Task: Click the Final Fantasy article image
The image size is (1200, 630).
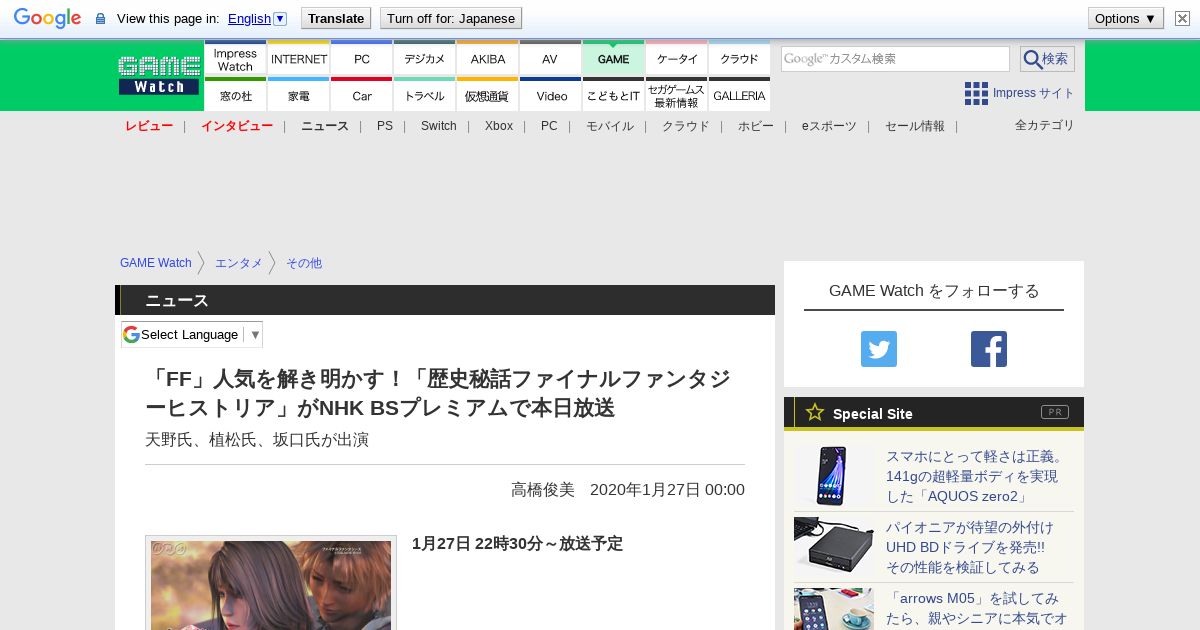Action: point(271,583)
